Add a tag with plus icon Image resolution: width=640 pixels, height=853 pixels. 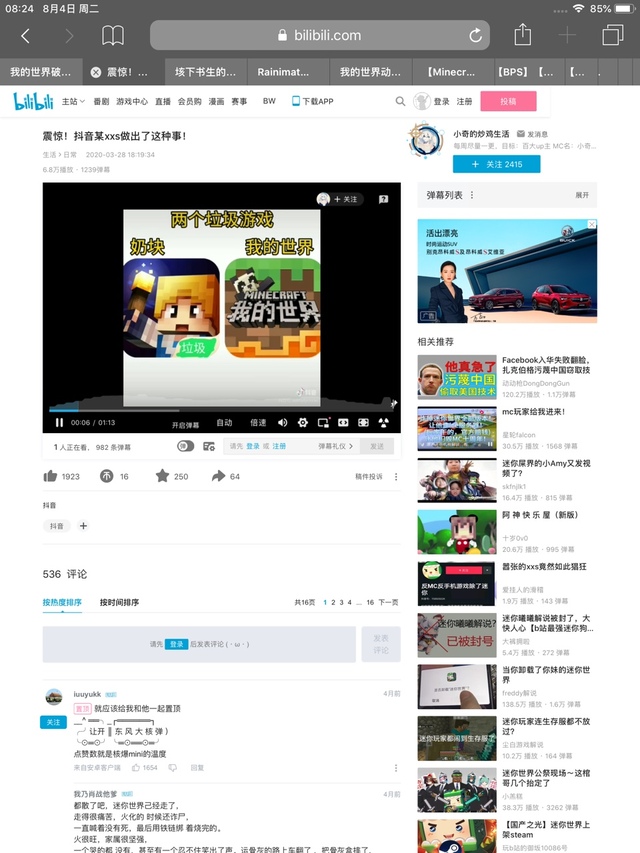(x=83, y=526)
